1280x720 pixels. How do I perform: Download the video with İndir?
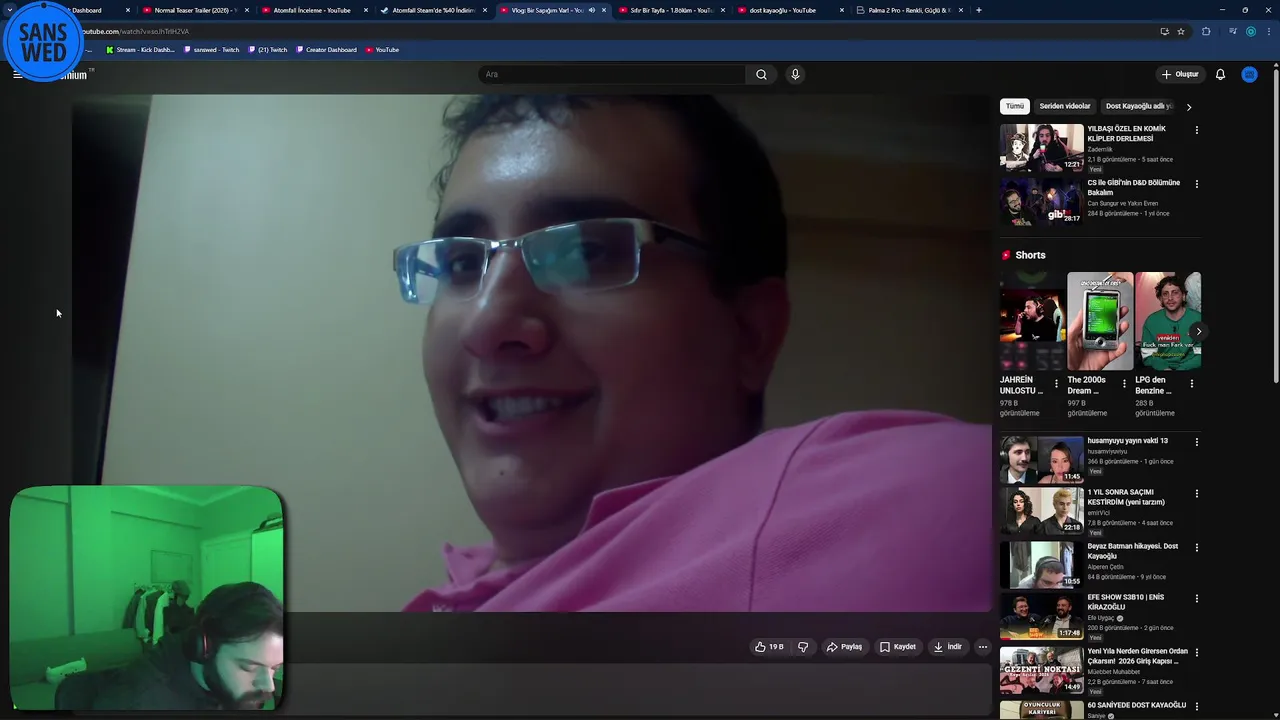tap(947, 647)
